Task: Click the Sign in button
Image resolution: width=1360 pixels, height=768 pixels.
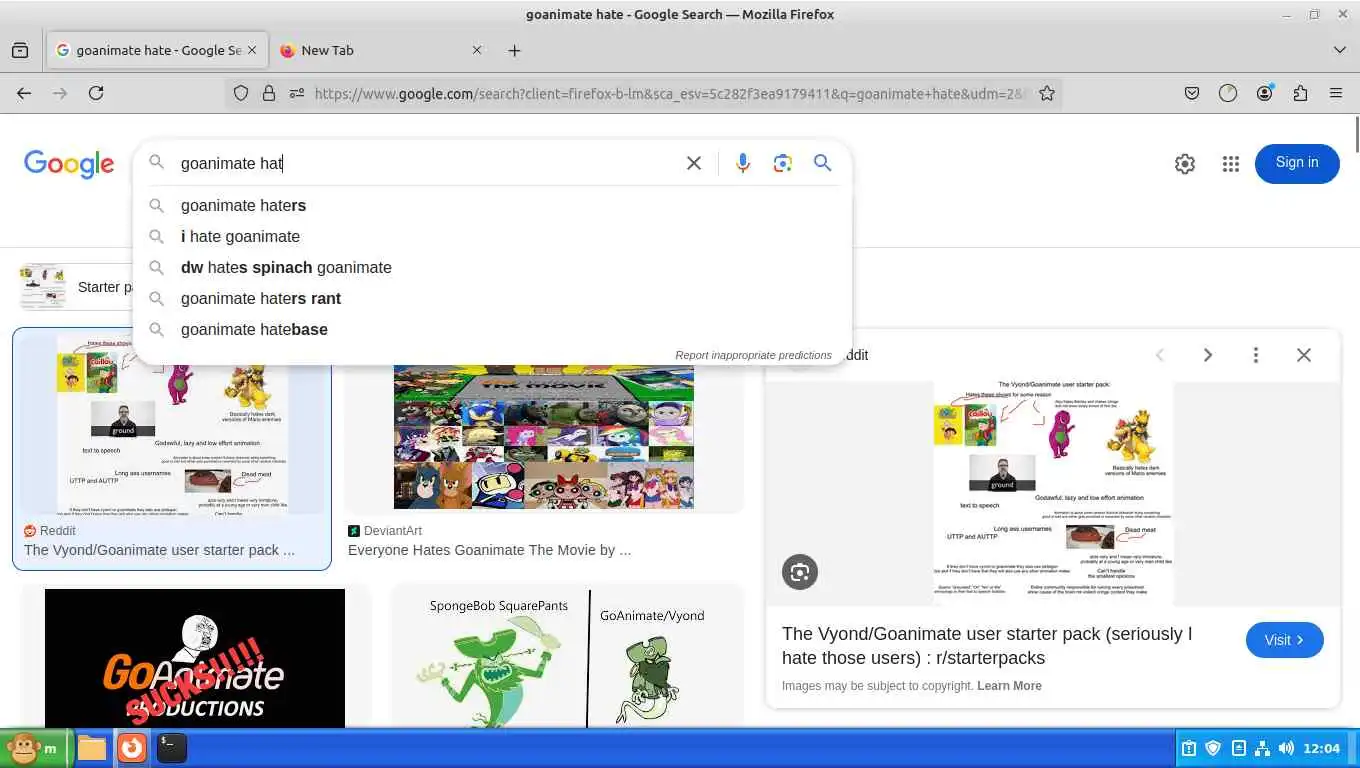Action: 1297,163
